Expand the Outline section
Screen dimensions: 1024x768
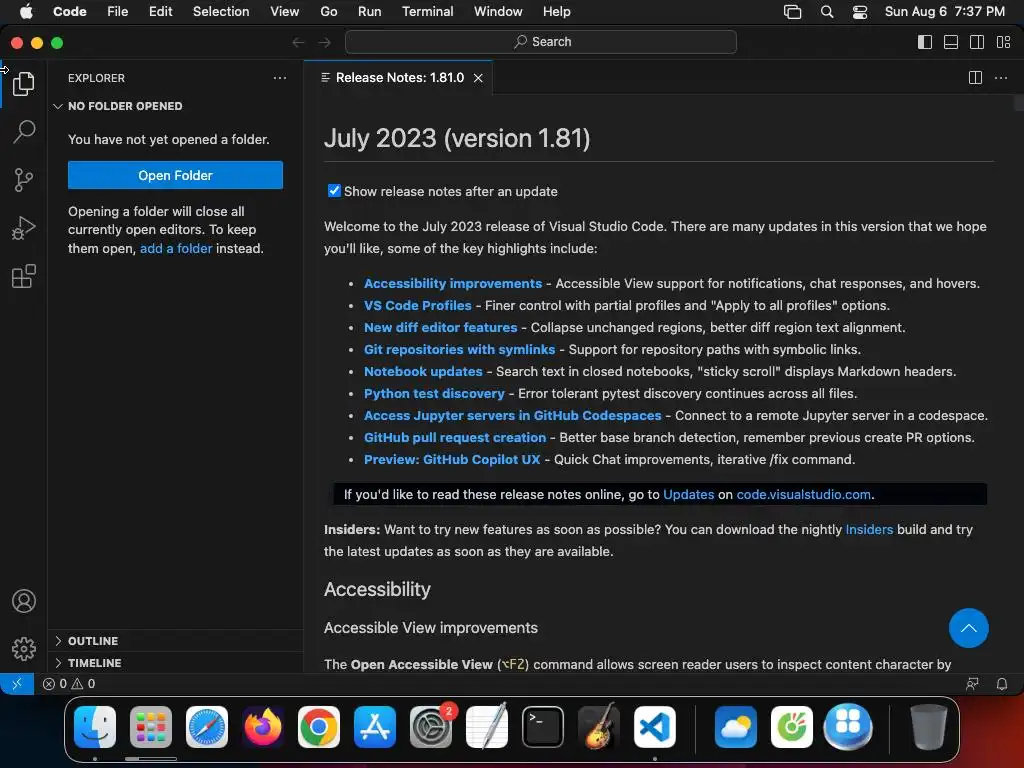click(175, 641)
